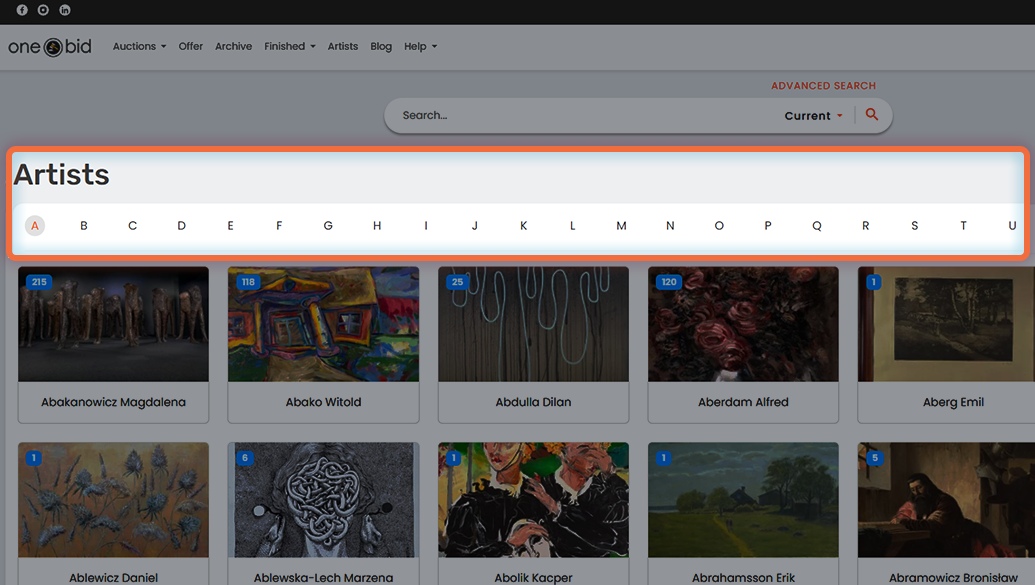Select letter S in artist index
Viewport: 1035px width, 585px height.
[x=914, y=226]
